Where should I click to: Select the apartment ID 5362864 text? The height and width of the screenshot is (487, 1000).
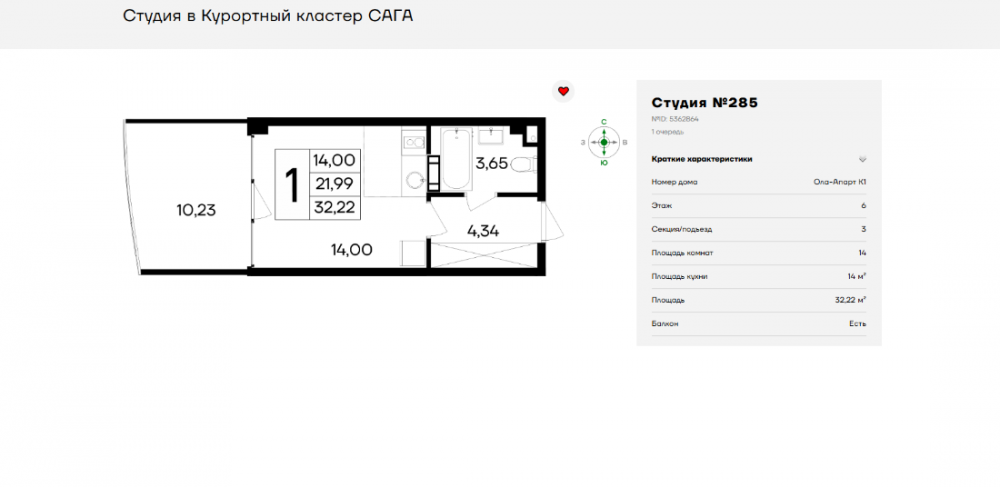click(x=675, y=119)
